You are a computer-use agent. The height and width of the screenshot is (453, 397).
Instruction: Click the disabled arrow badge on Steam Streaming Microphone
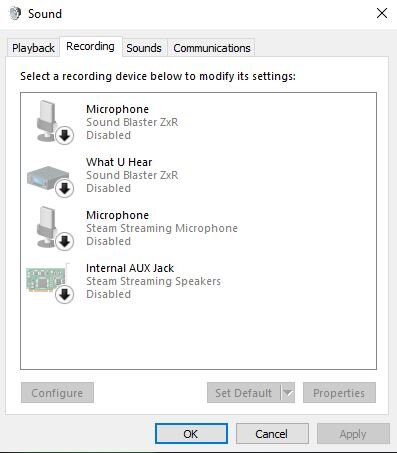click(64, 242)
